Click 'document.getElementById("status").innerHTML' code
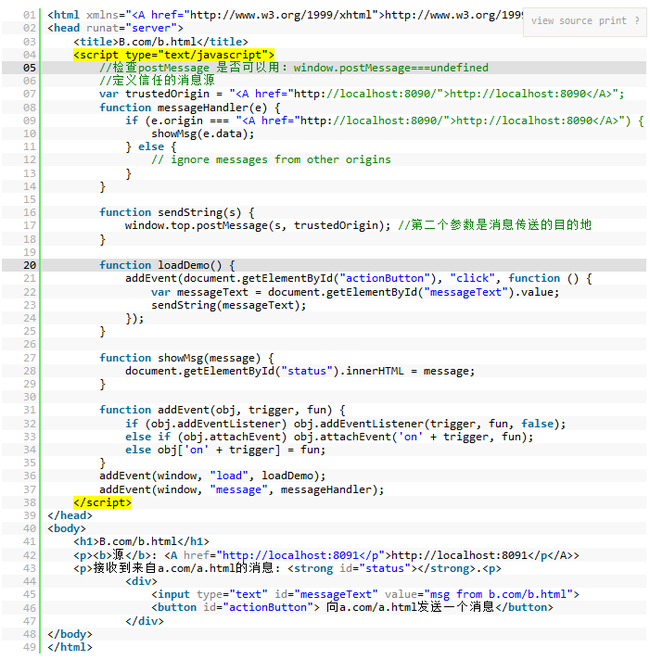This screenshot has width=650, height=660. pyautogui.click(x=264, y=371)
